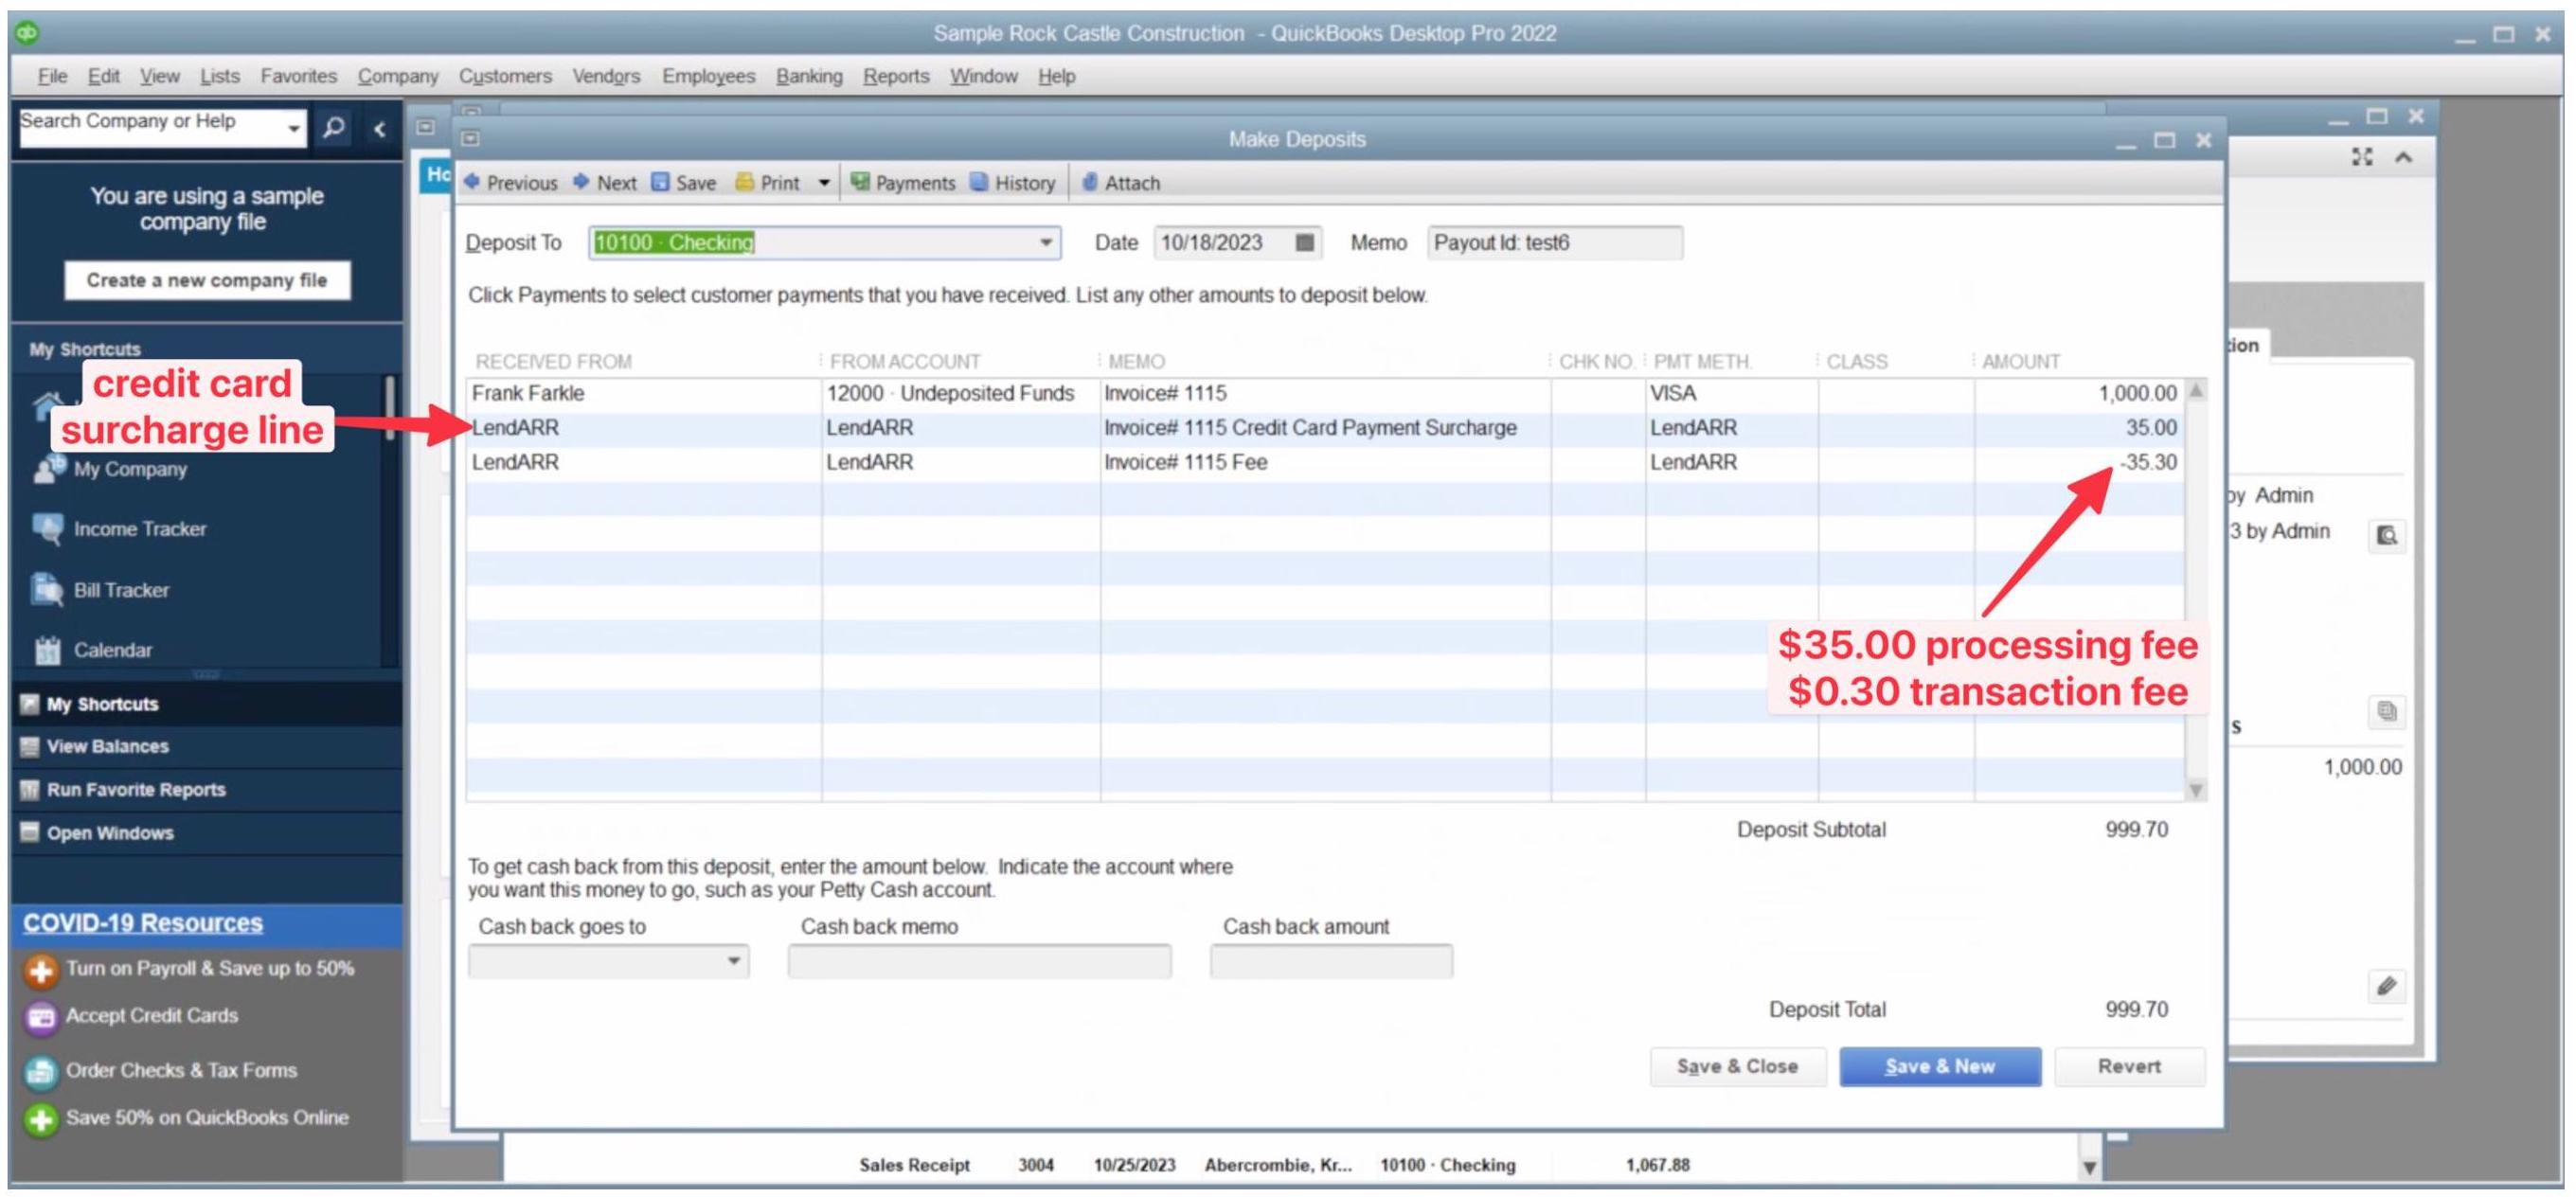Screen dimensions: 2576x1197
Task: Open the Reports menu
Action: 896,75
